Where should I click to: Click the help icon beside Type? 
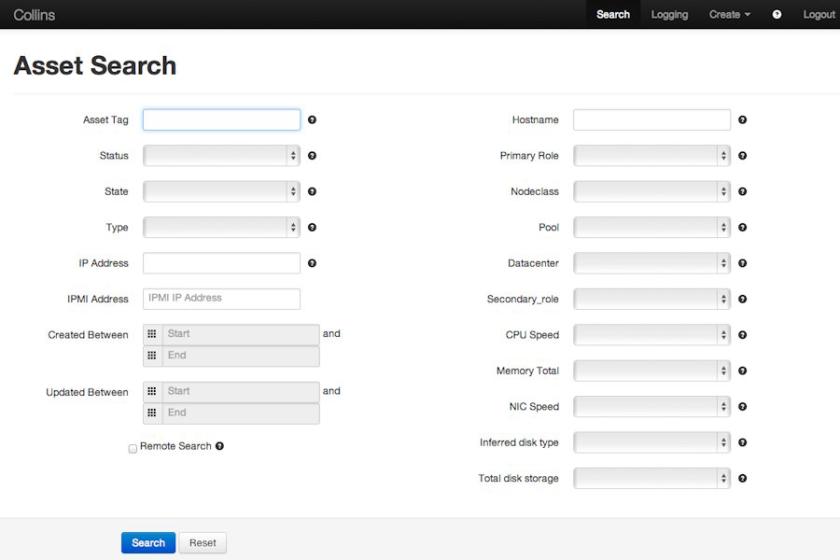point(312,227)
